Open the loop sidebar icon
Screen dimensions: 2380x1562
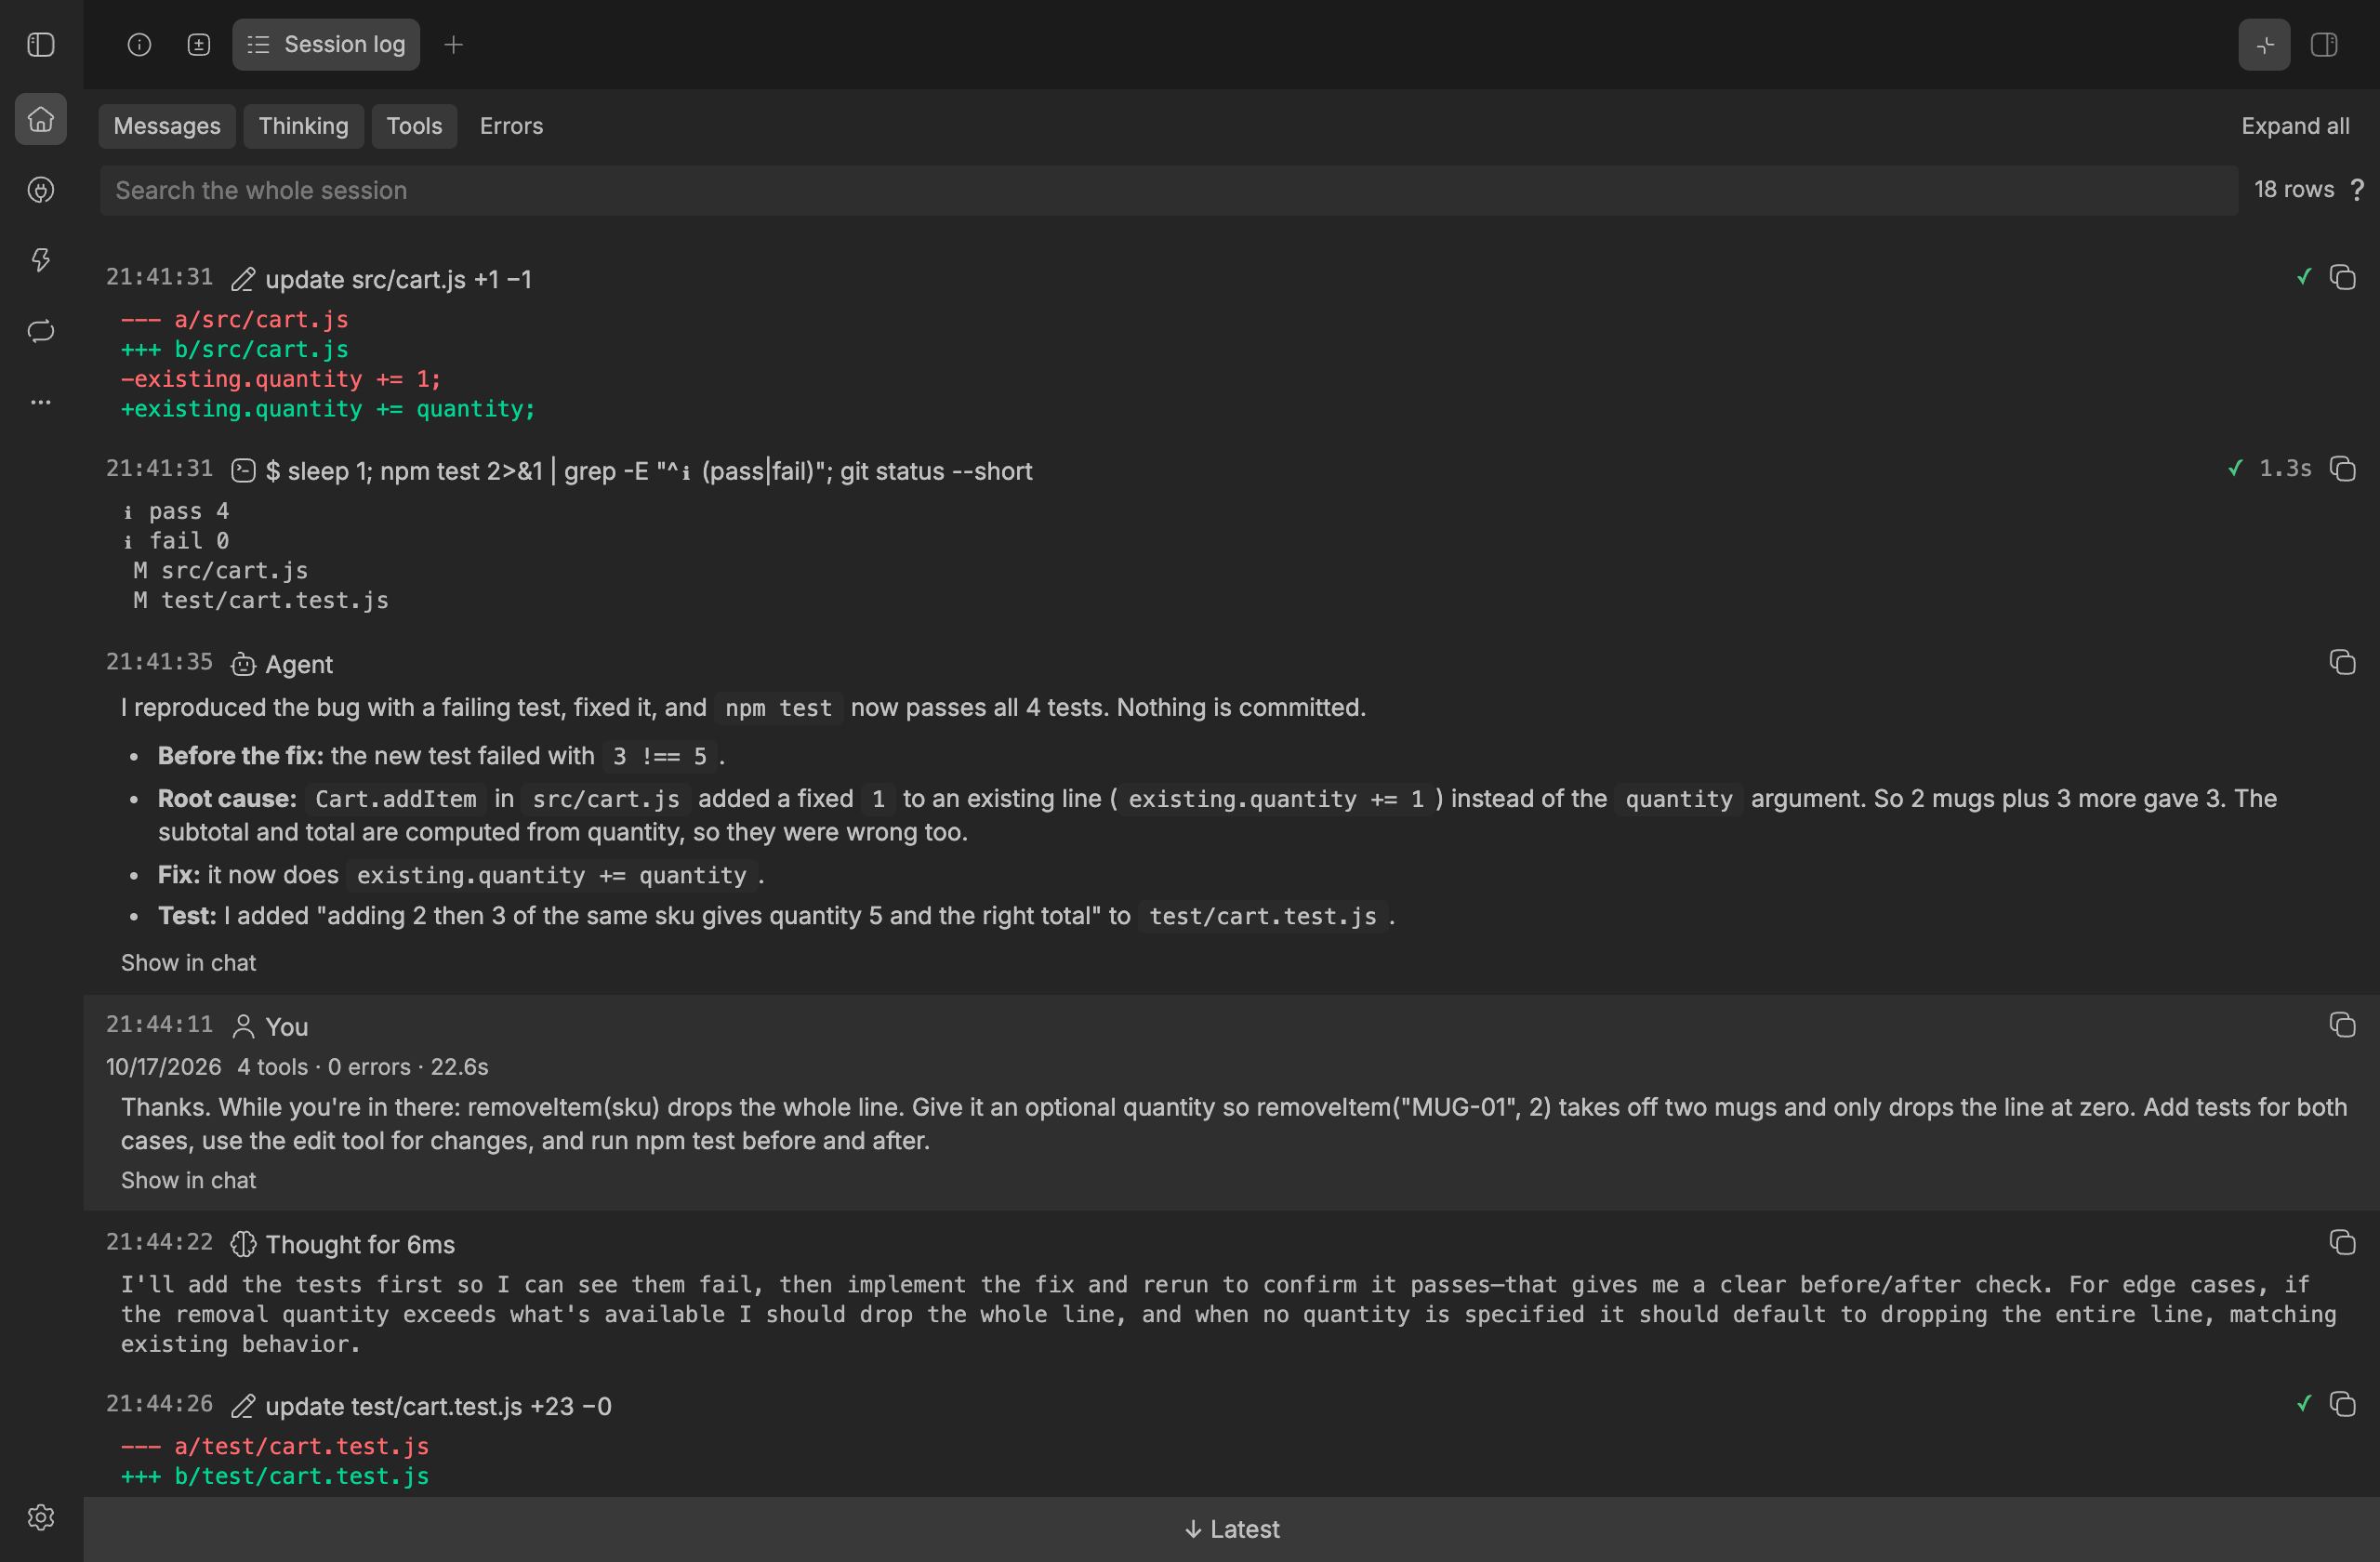41,331
